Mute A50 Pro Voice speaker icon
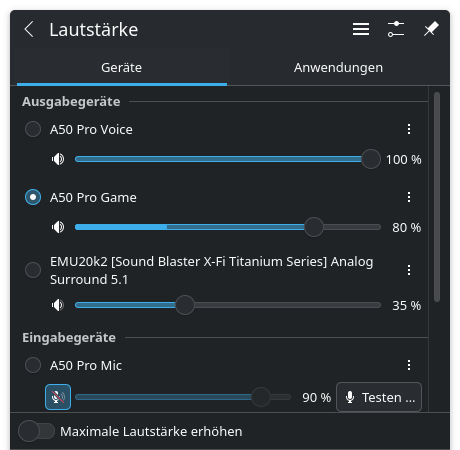The width and height of the screenshot is (460, 450). pyautogui.click(x=58, y=159)
